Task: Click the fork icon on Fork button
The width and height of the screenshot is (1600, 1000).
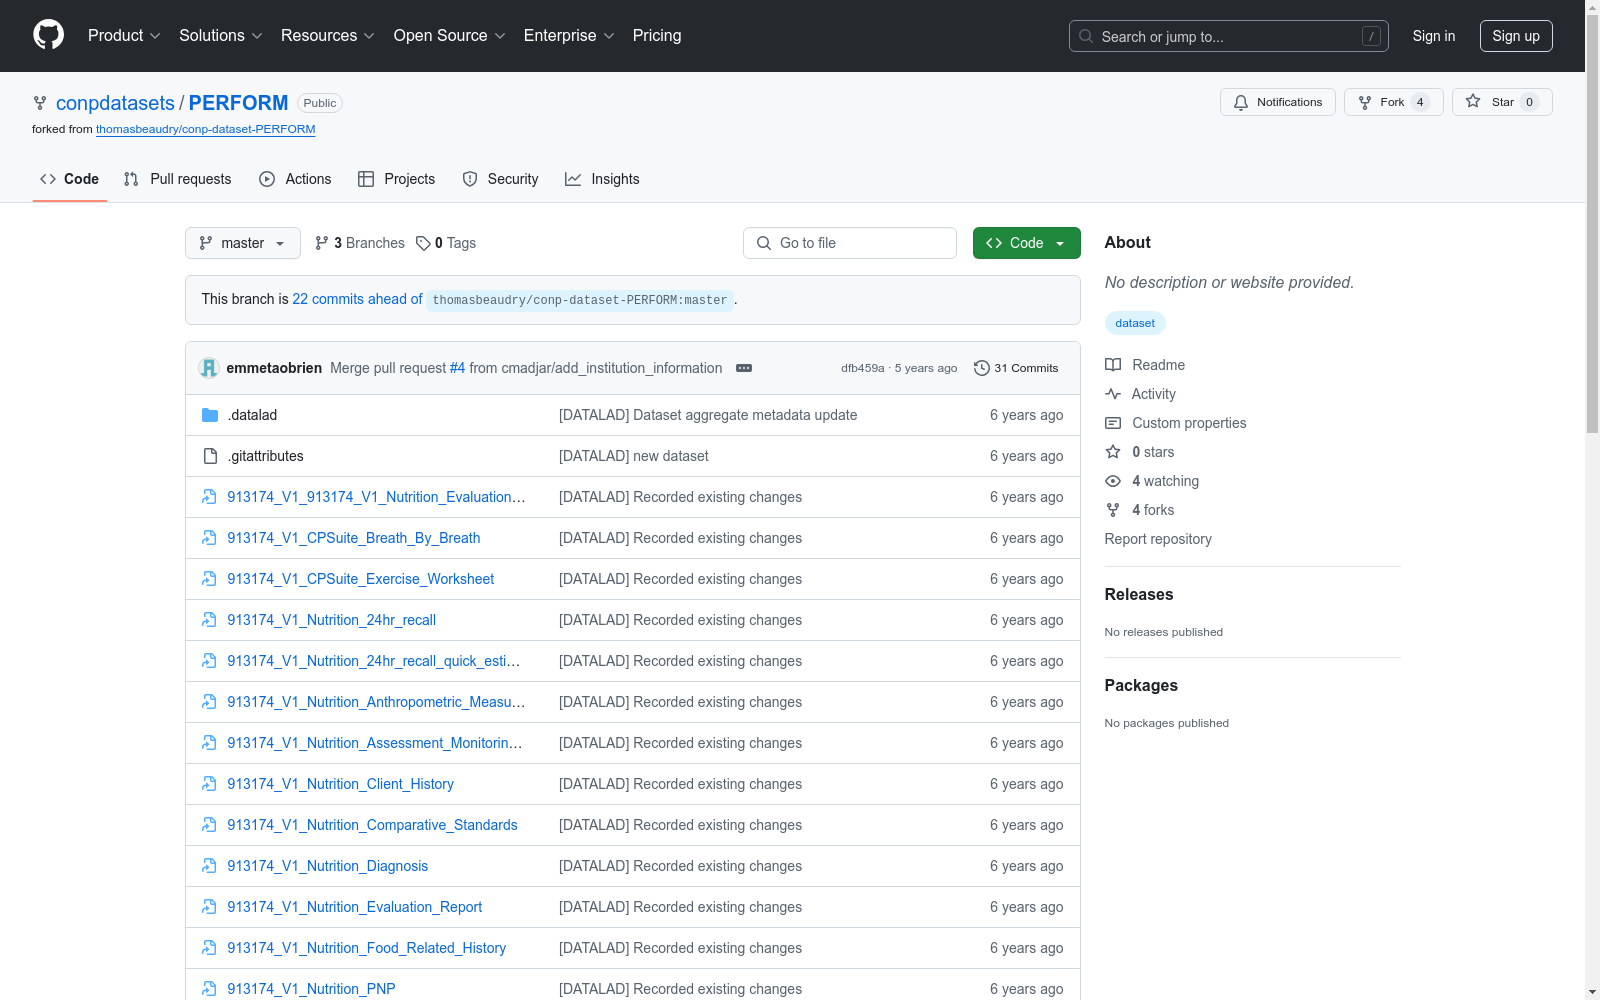Action: pos(1365,102)
